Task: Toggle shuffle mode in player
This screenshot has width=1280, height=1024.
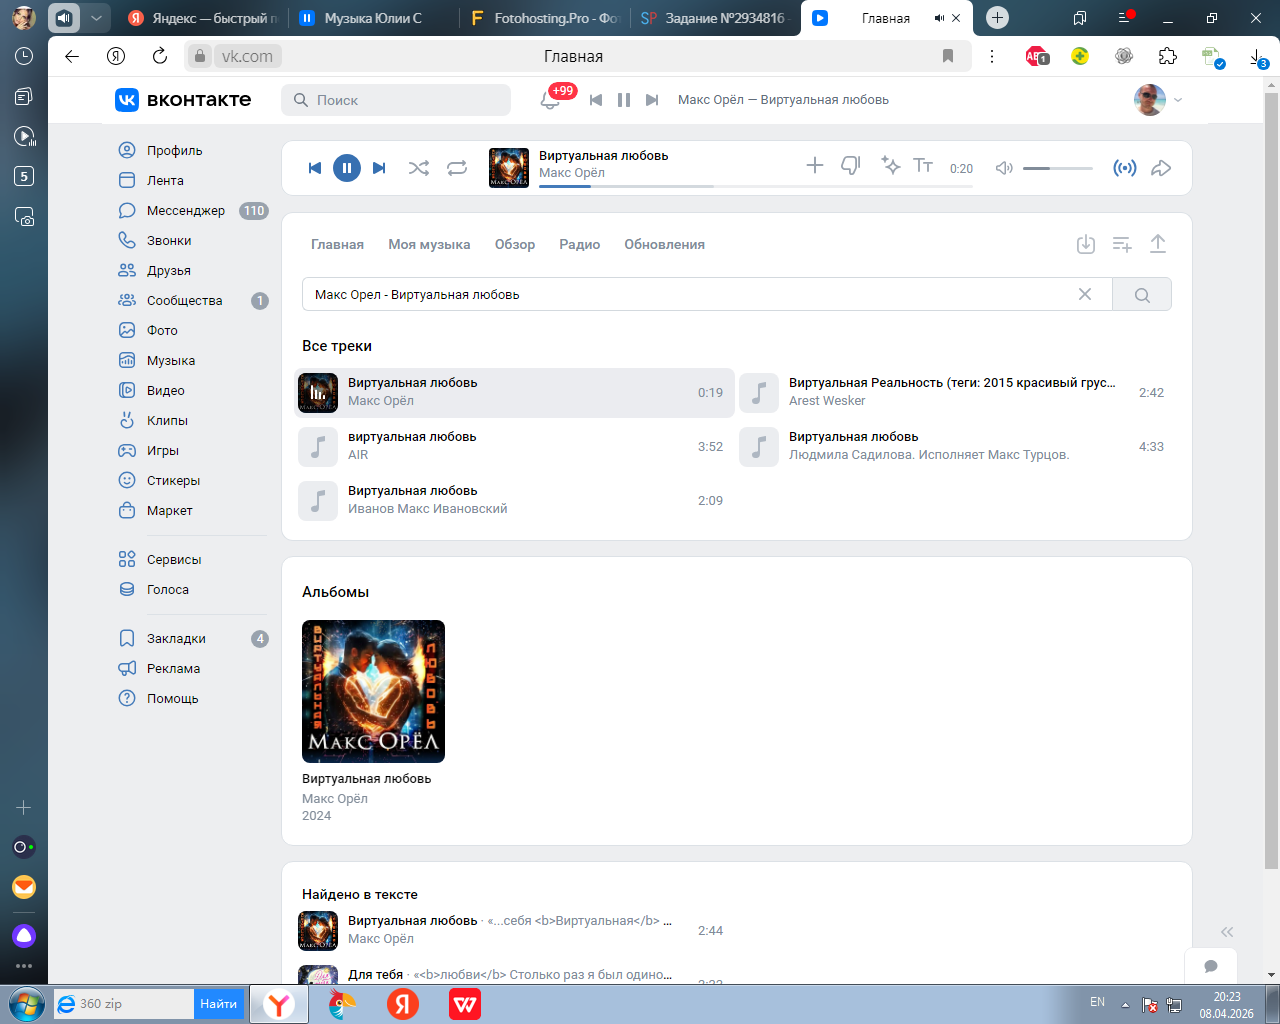Action: pos(419,168)
